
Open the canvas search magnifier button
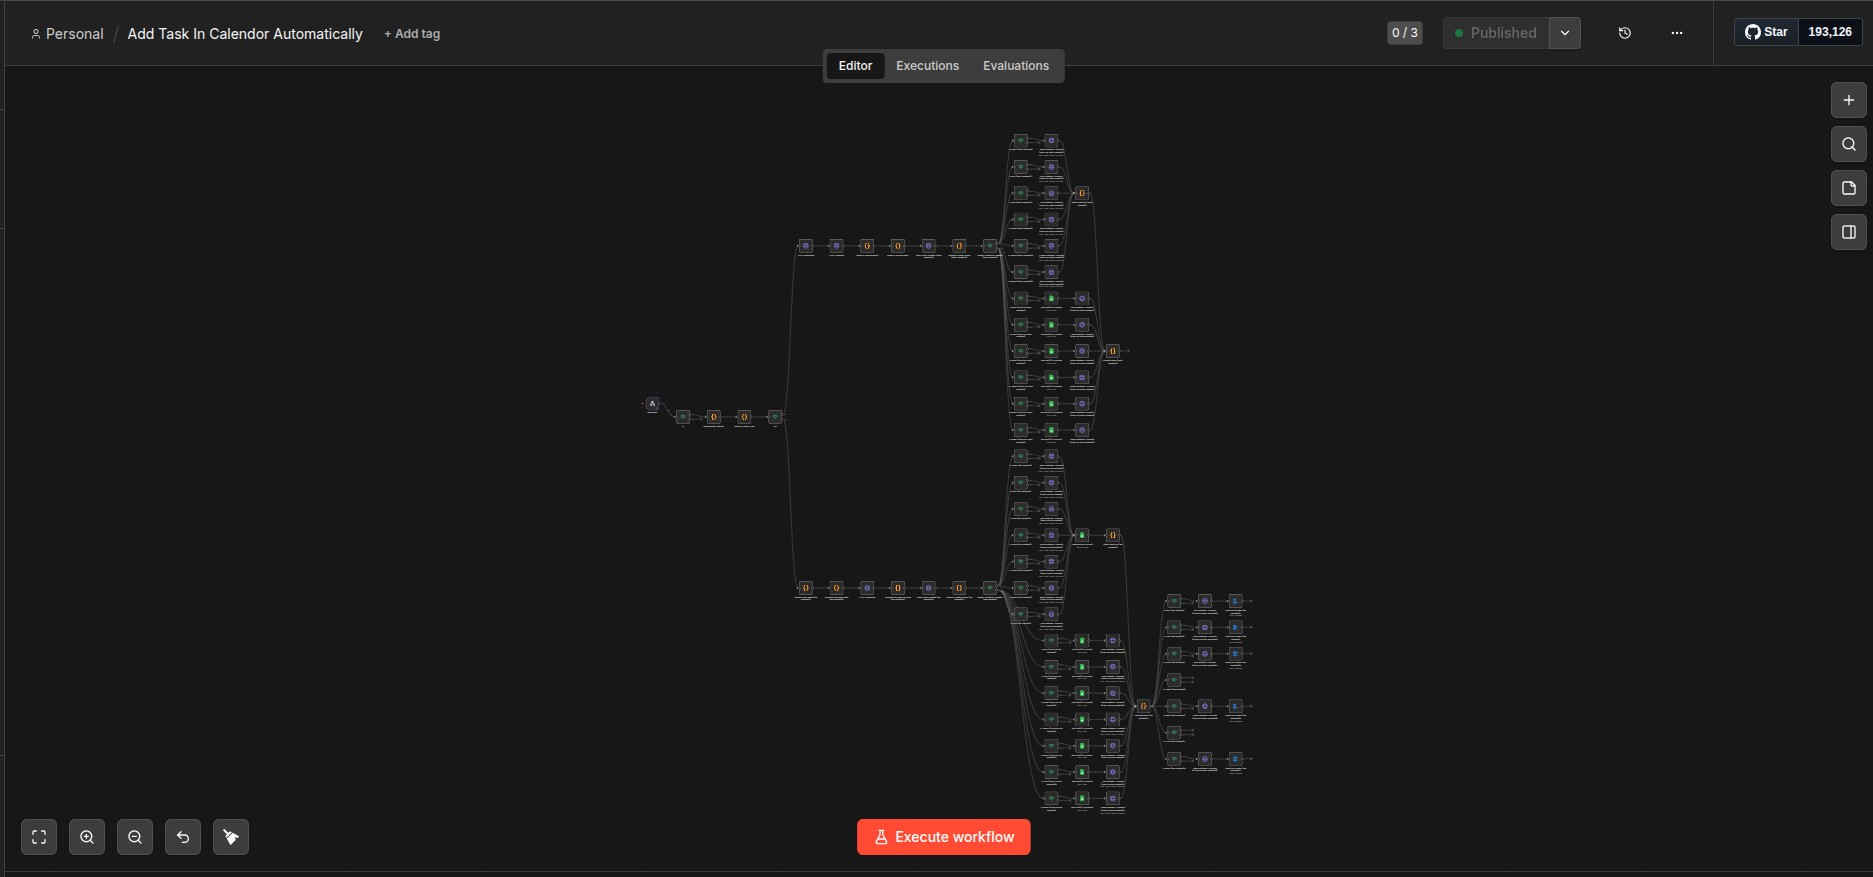click(x=1849, y=144)
